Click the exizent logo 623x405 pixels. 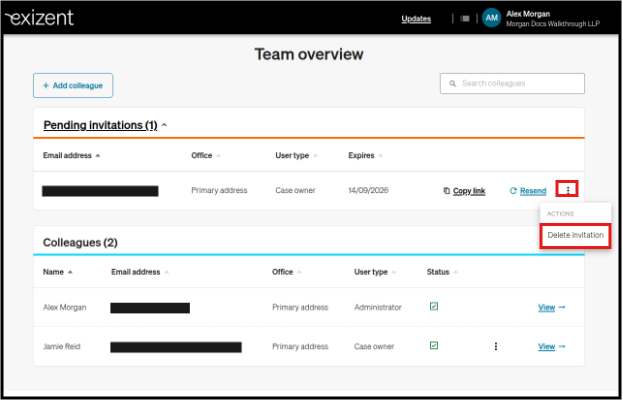tap(40, 18)
